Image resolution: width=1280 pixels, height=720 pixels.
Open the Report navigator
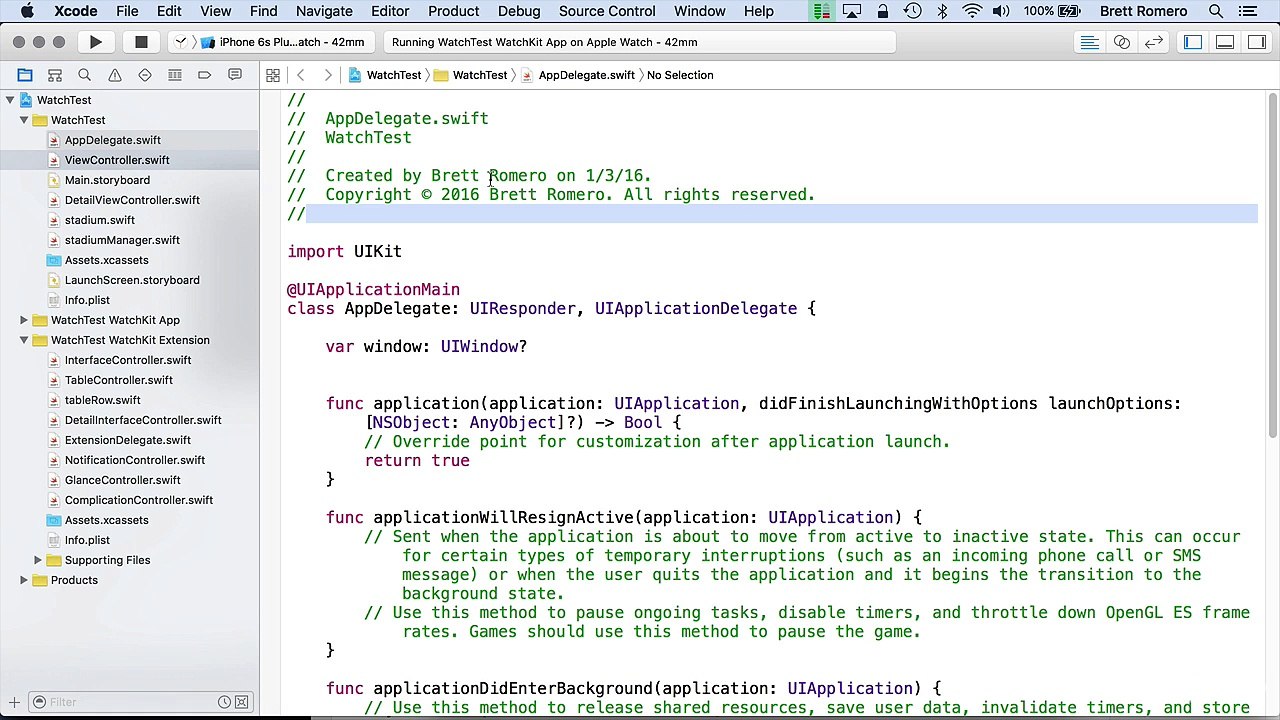coord(235,75)
